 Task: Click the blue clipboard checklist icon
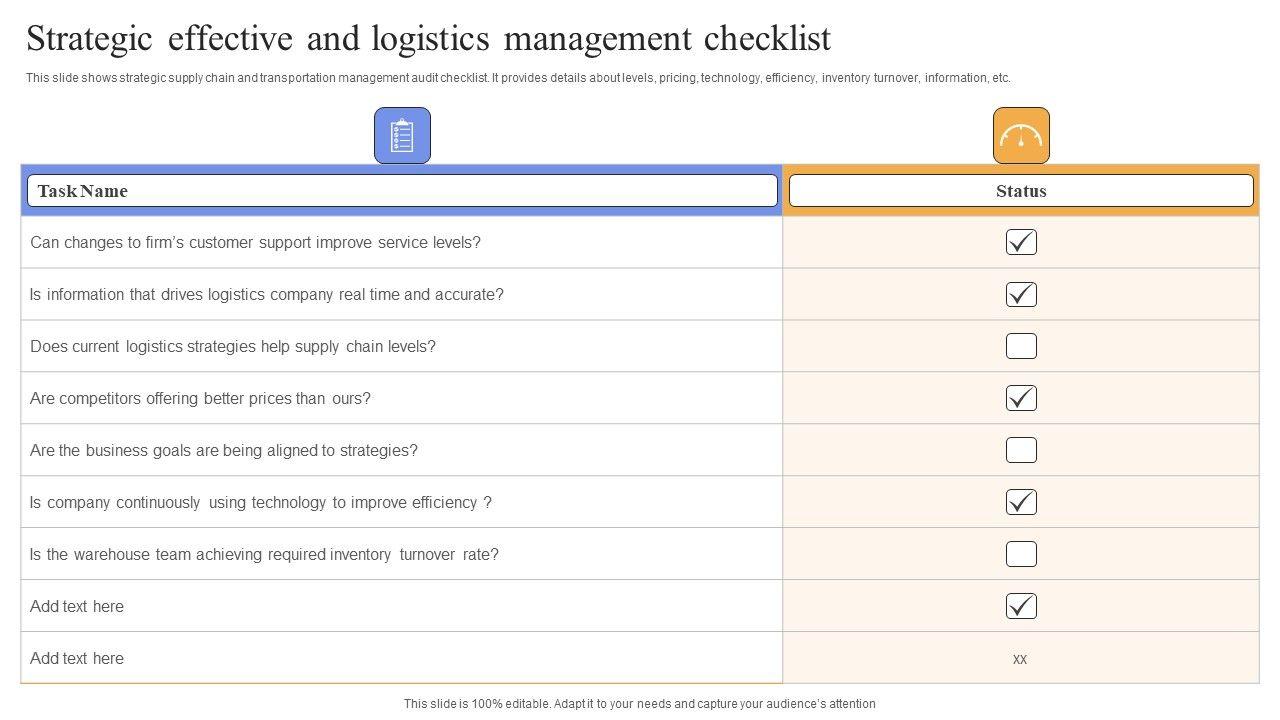tap(402, 136)
